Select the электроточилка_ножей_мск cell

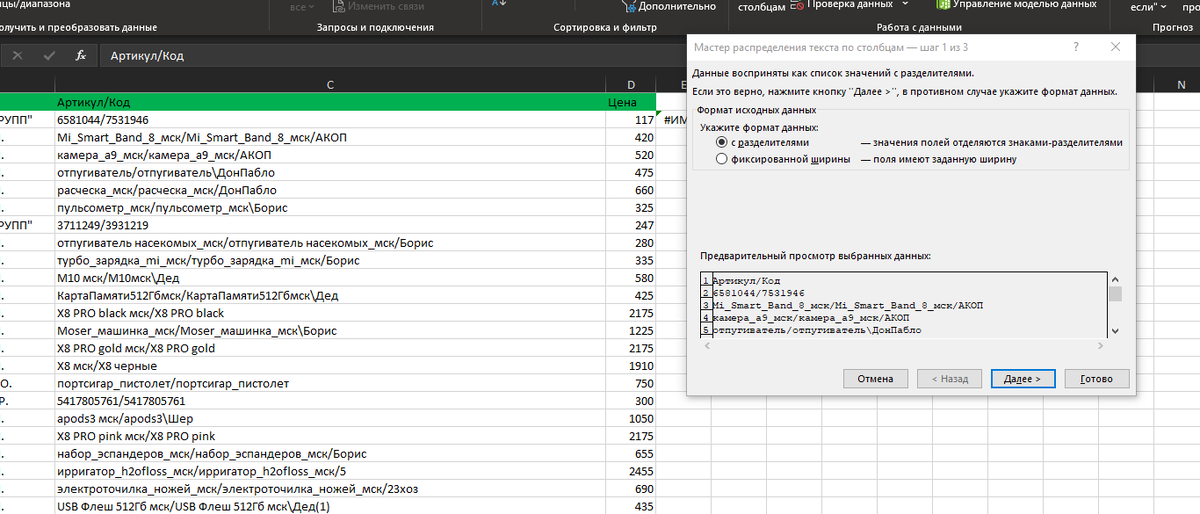(330, 488)
